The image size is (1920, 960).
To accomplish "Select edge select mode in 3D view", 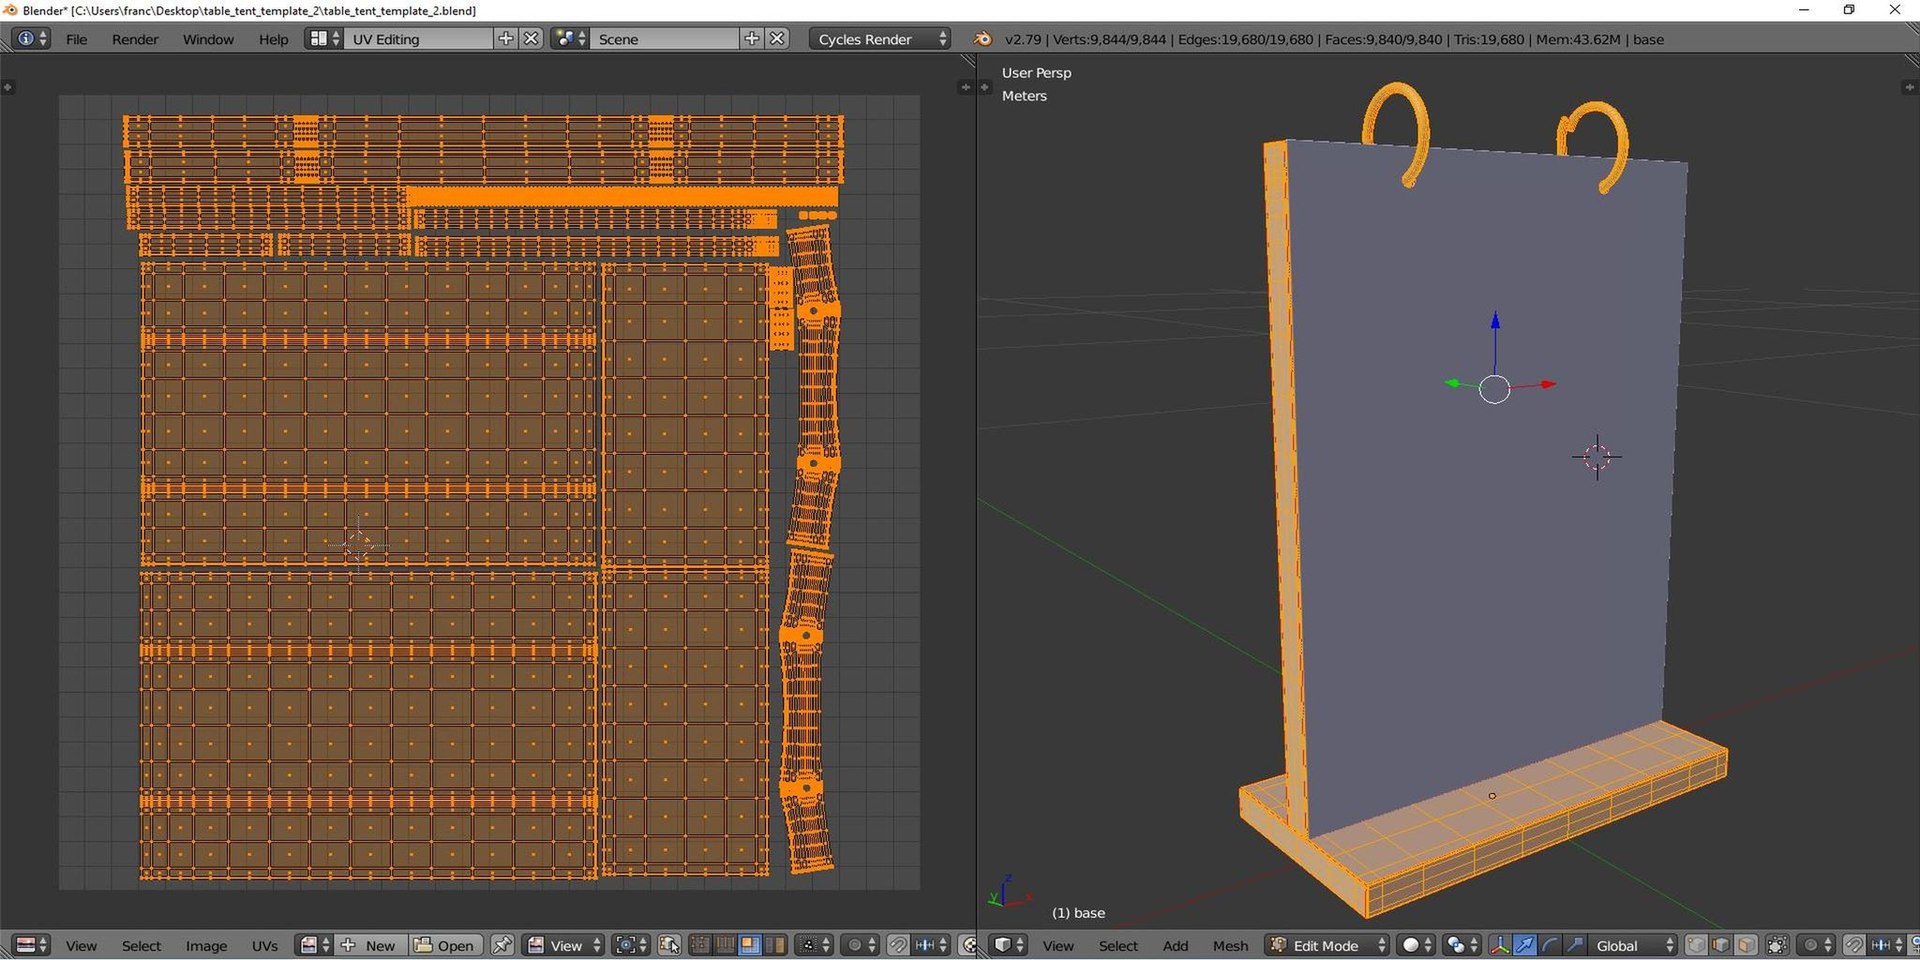I will (x=1721, y=945).
